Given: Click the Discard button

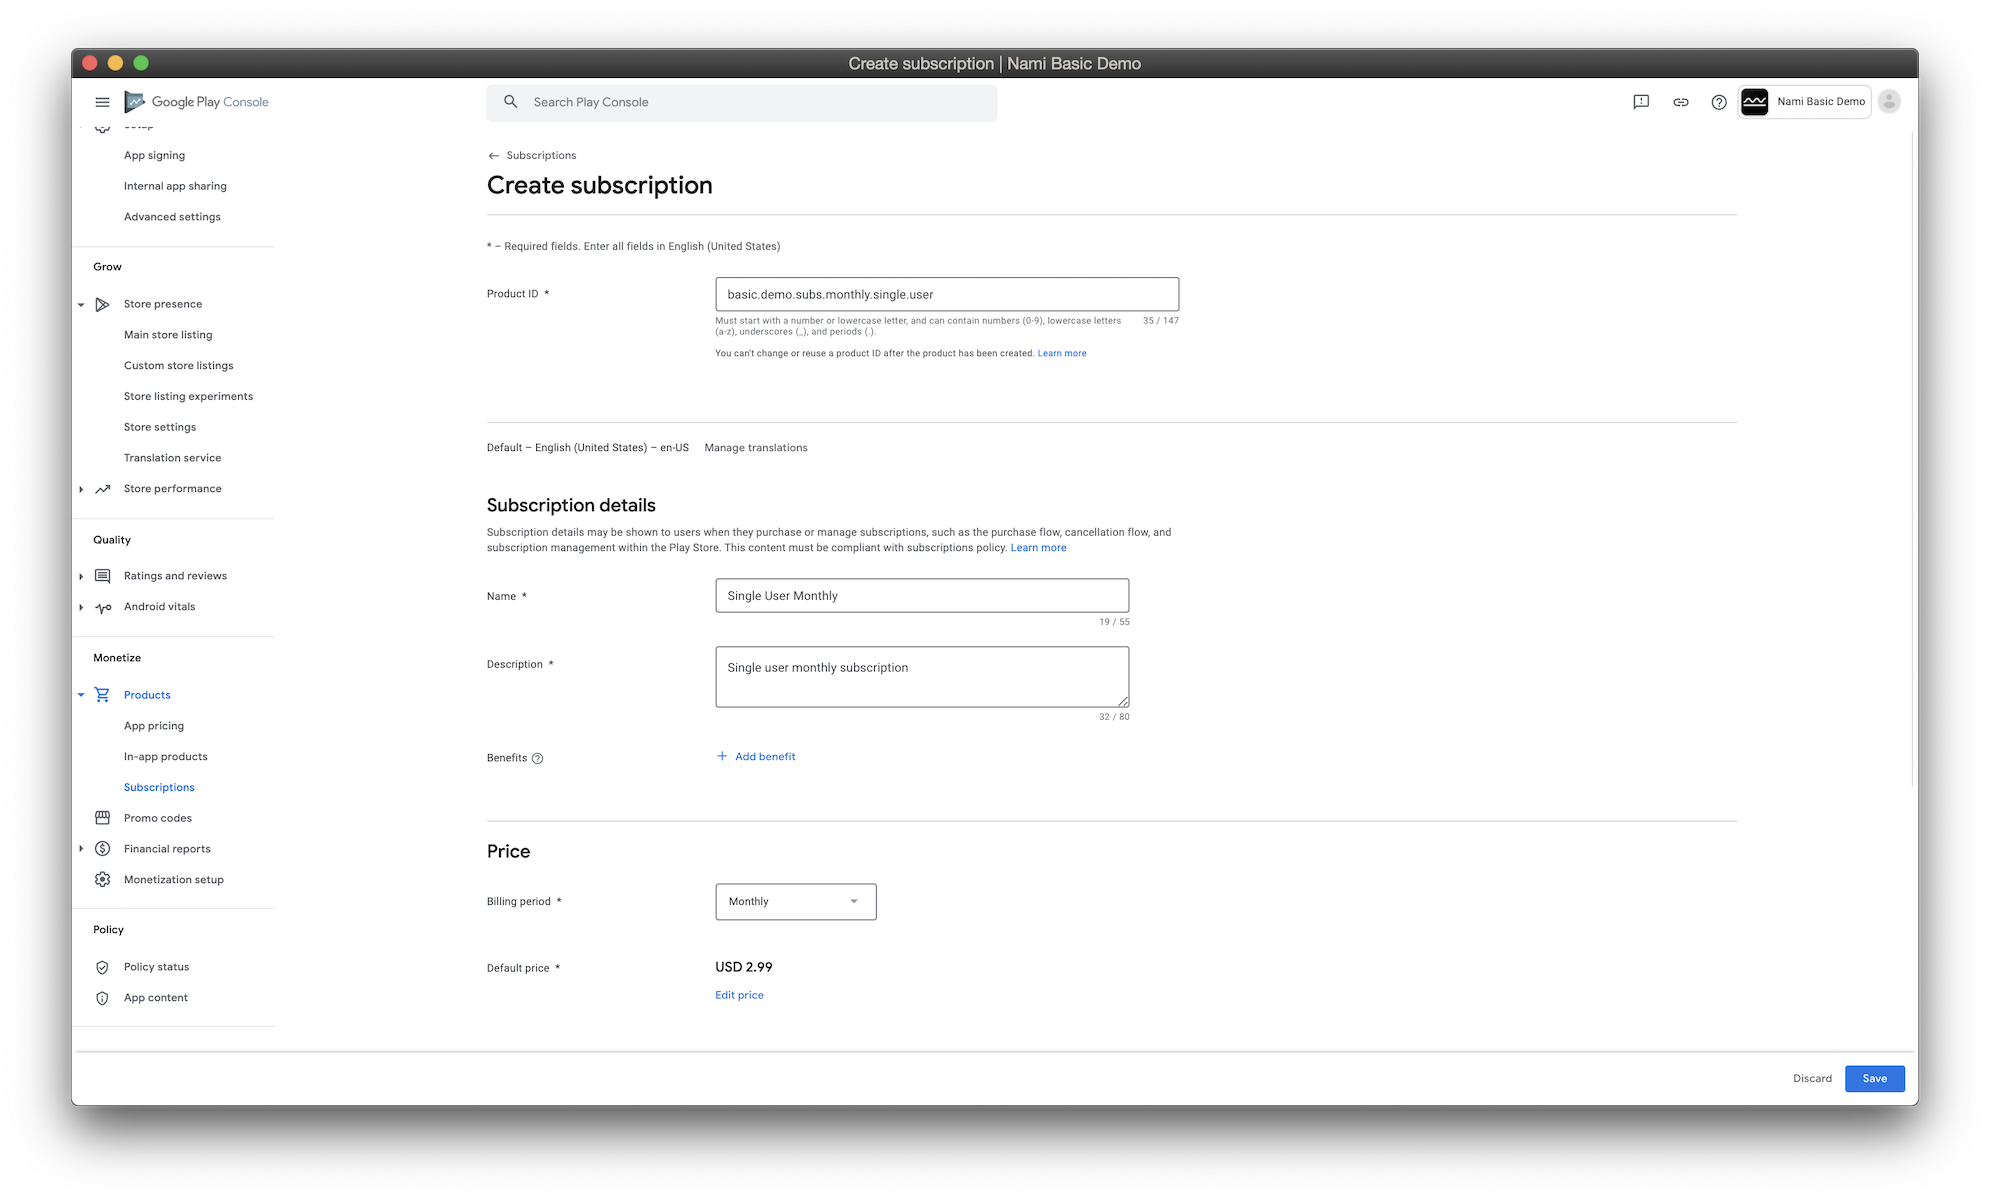Looking at the screenshot, I should 1812,1078.
